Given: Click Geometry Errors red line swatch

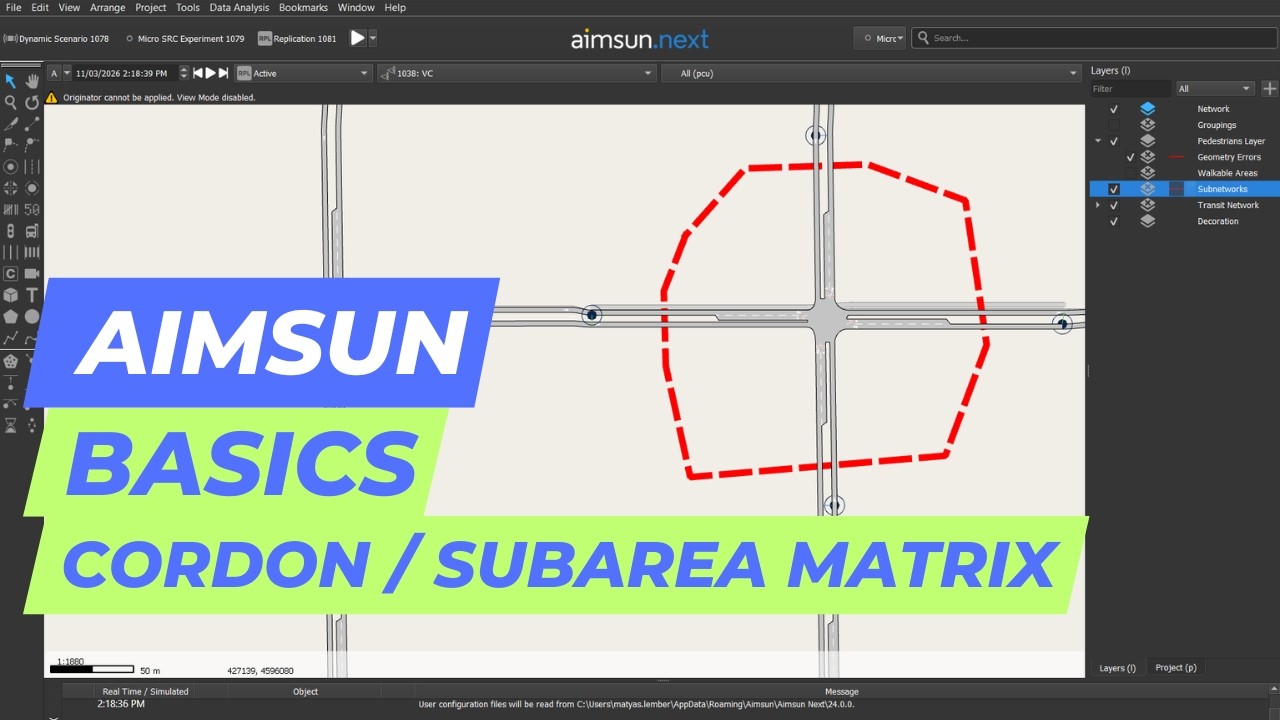Looking at the screenshot, I should click(x=1177, y=157).
